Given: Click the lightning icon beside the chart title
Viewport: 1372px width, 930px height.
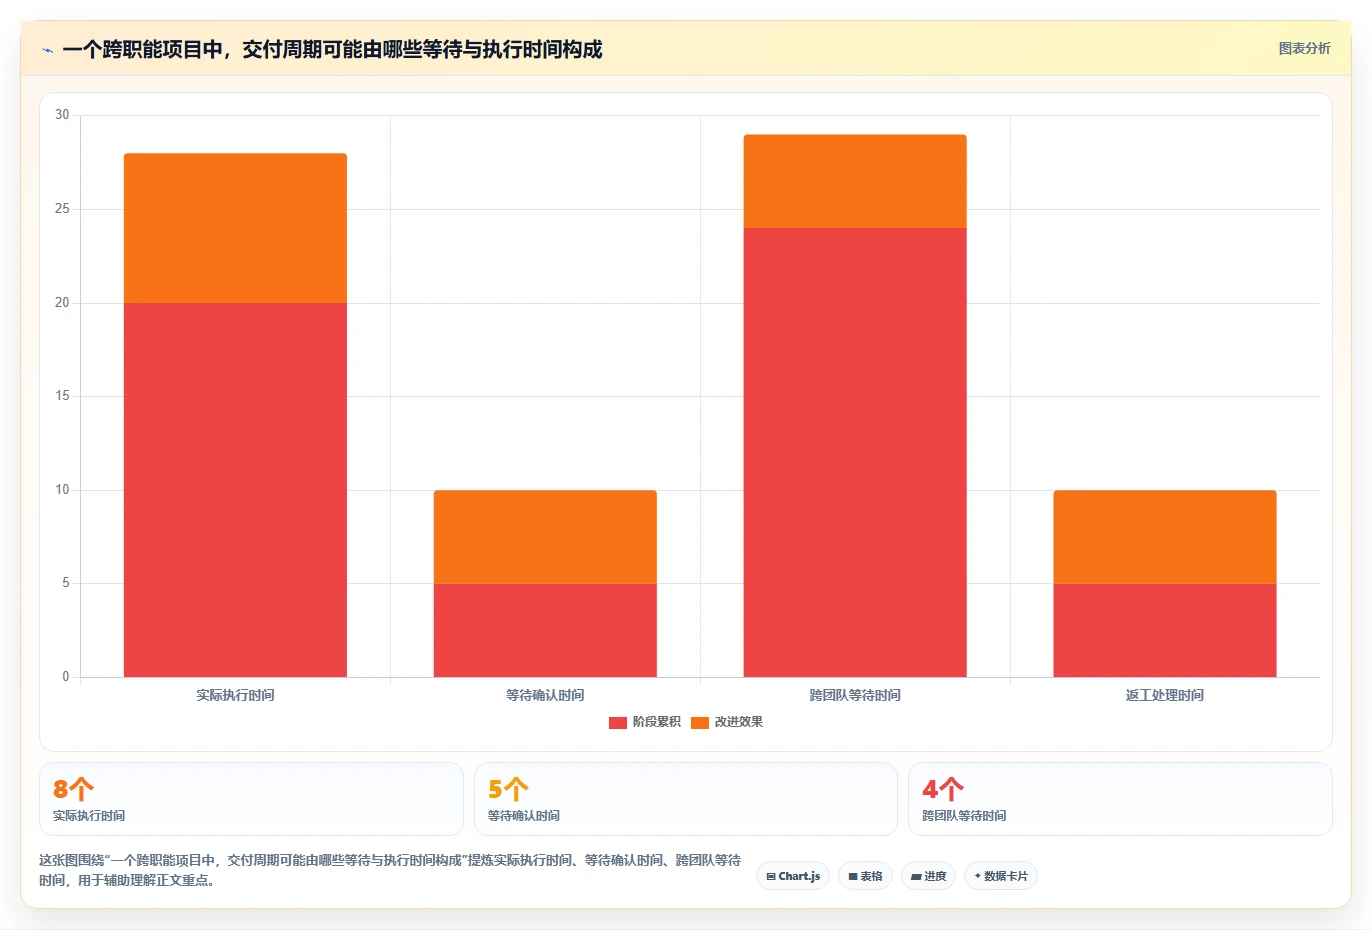Looking at the screenshot, I should (x=47, y=50).
